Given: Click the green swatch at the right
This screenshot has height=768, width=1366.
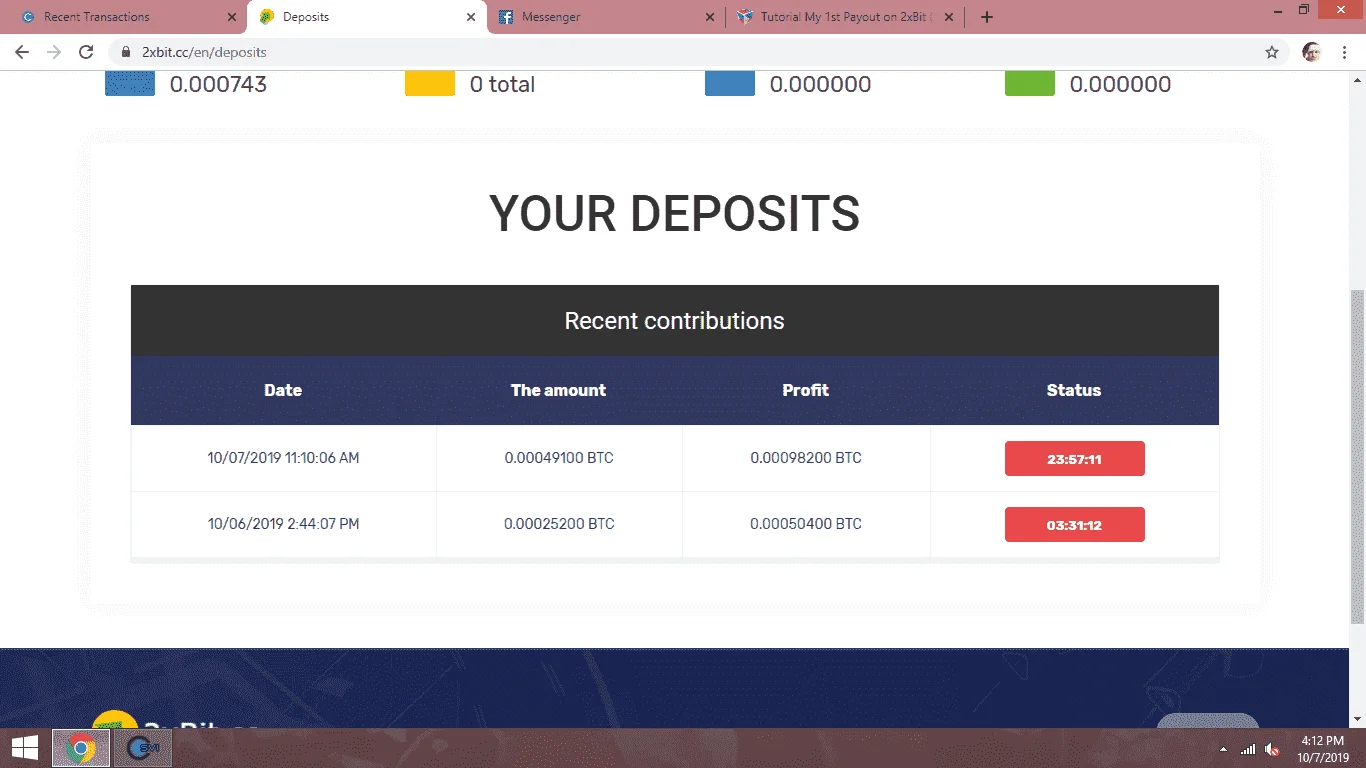Looking at the screenshot, I should point(1030,84).
